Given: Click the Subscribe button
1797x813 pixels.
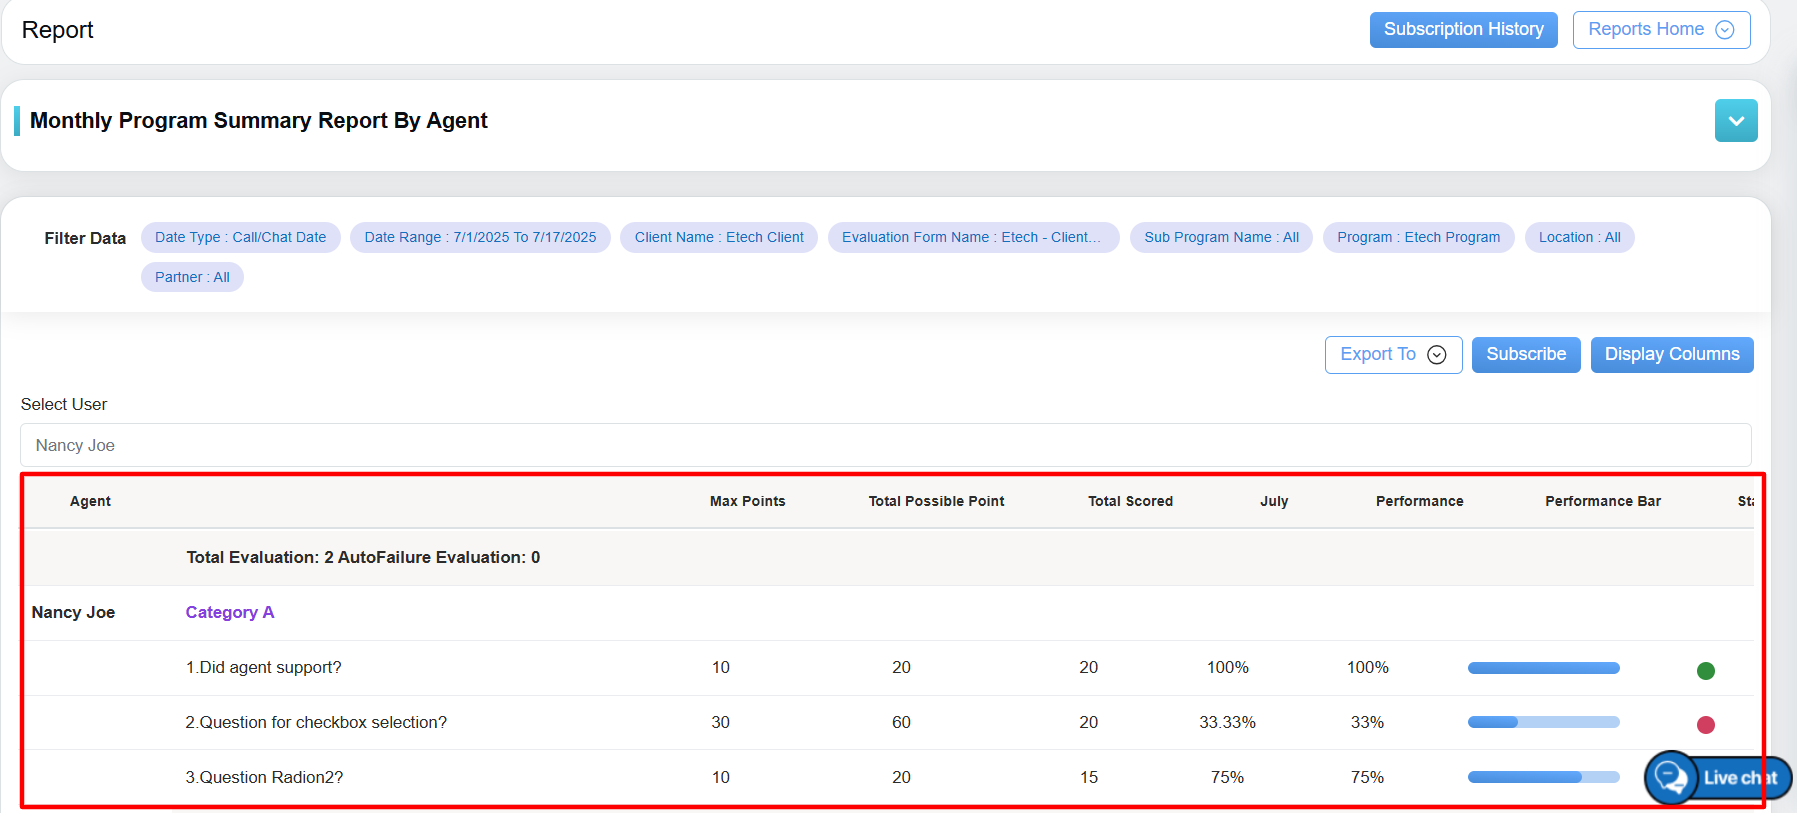Looking at the screenshot, I should [x=1525, y=355].
